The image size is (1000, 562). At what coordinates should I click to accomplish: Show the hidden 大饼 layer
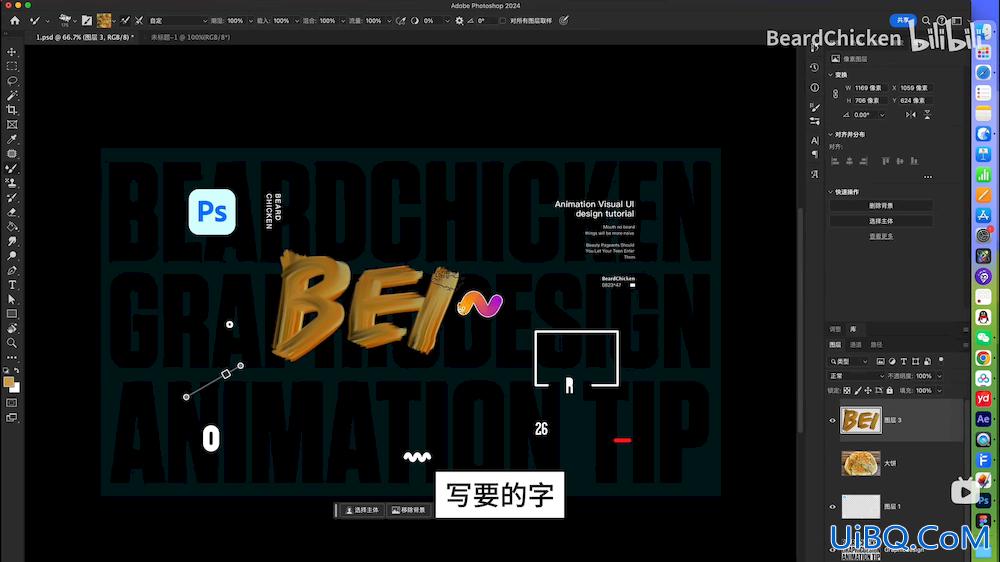point(832,464)
